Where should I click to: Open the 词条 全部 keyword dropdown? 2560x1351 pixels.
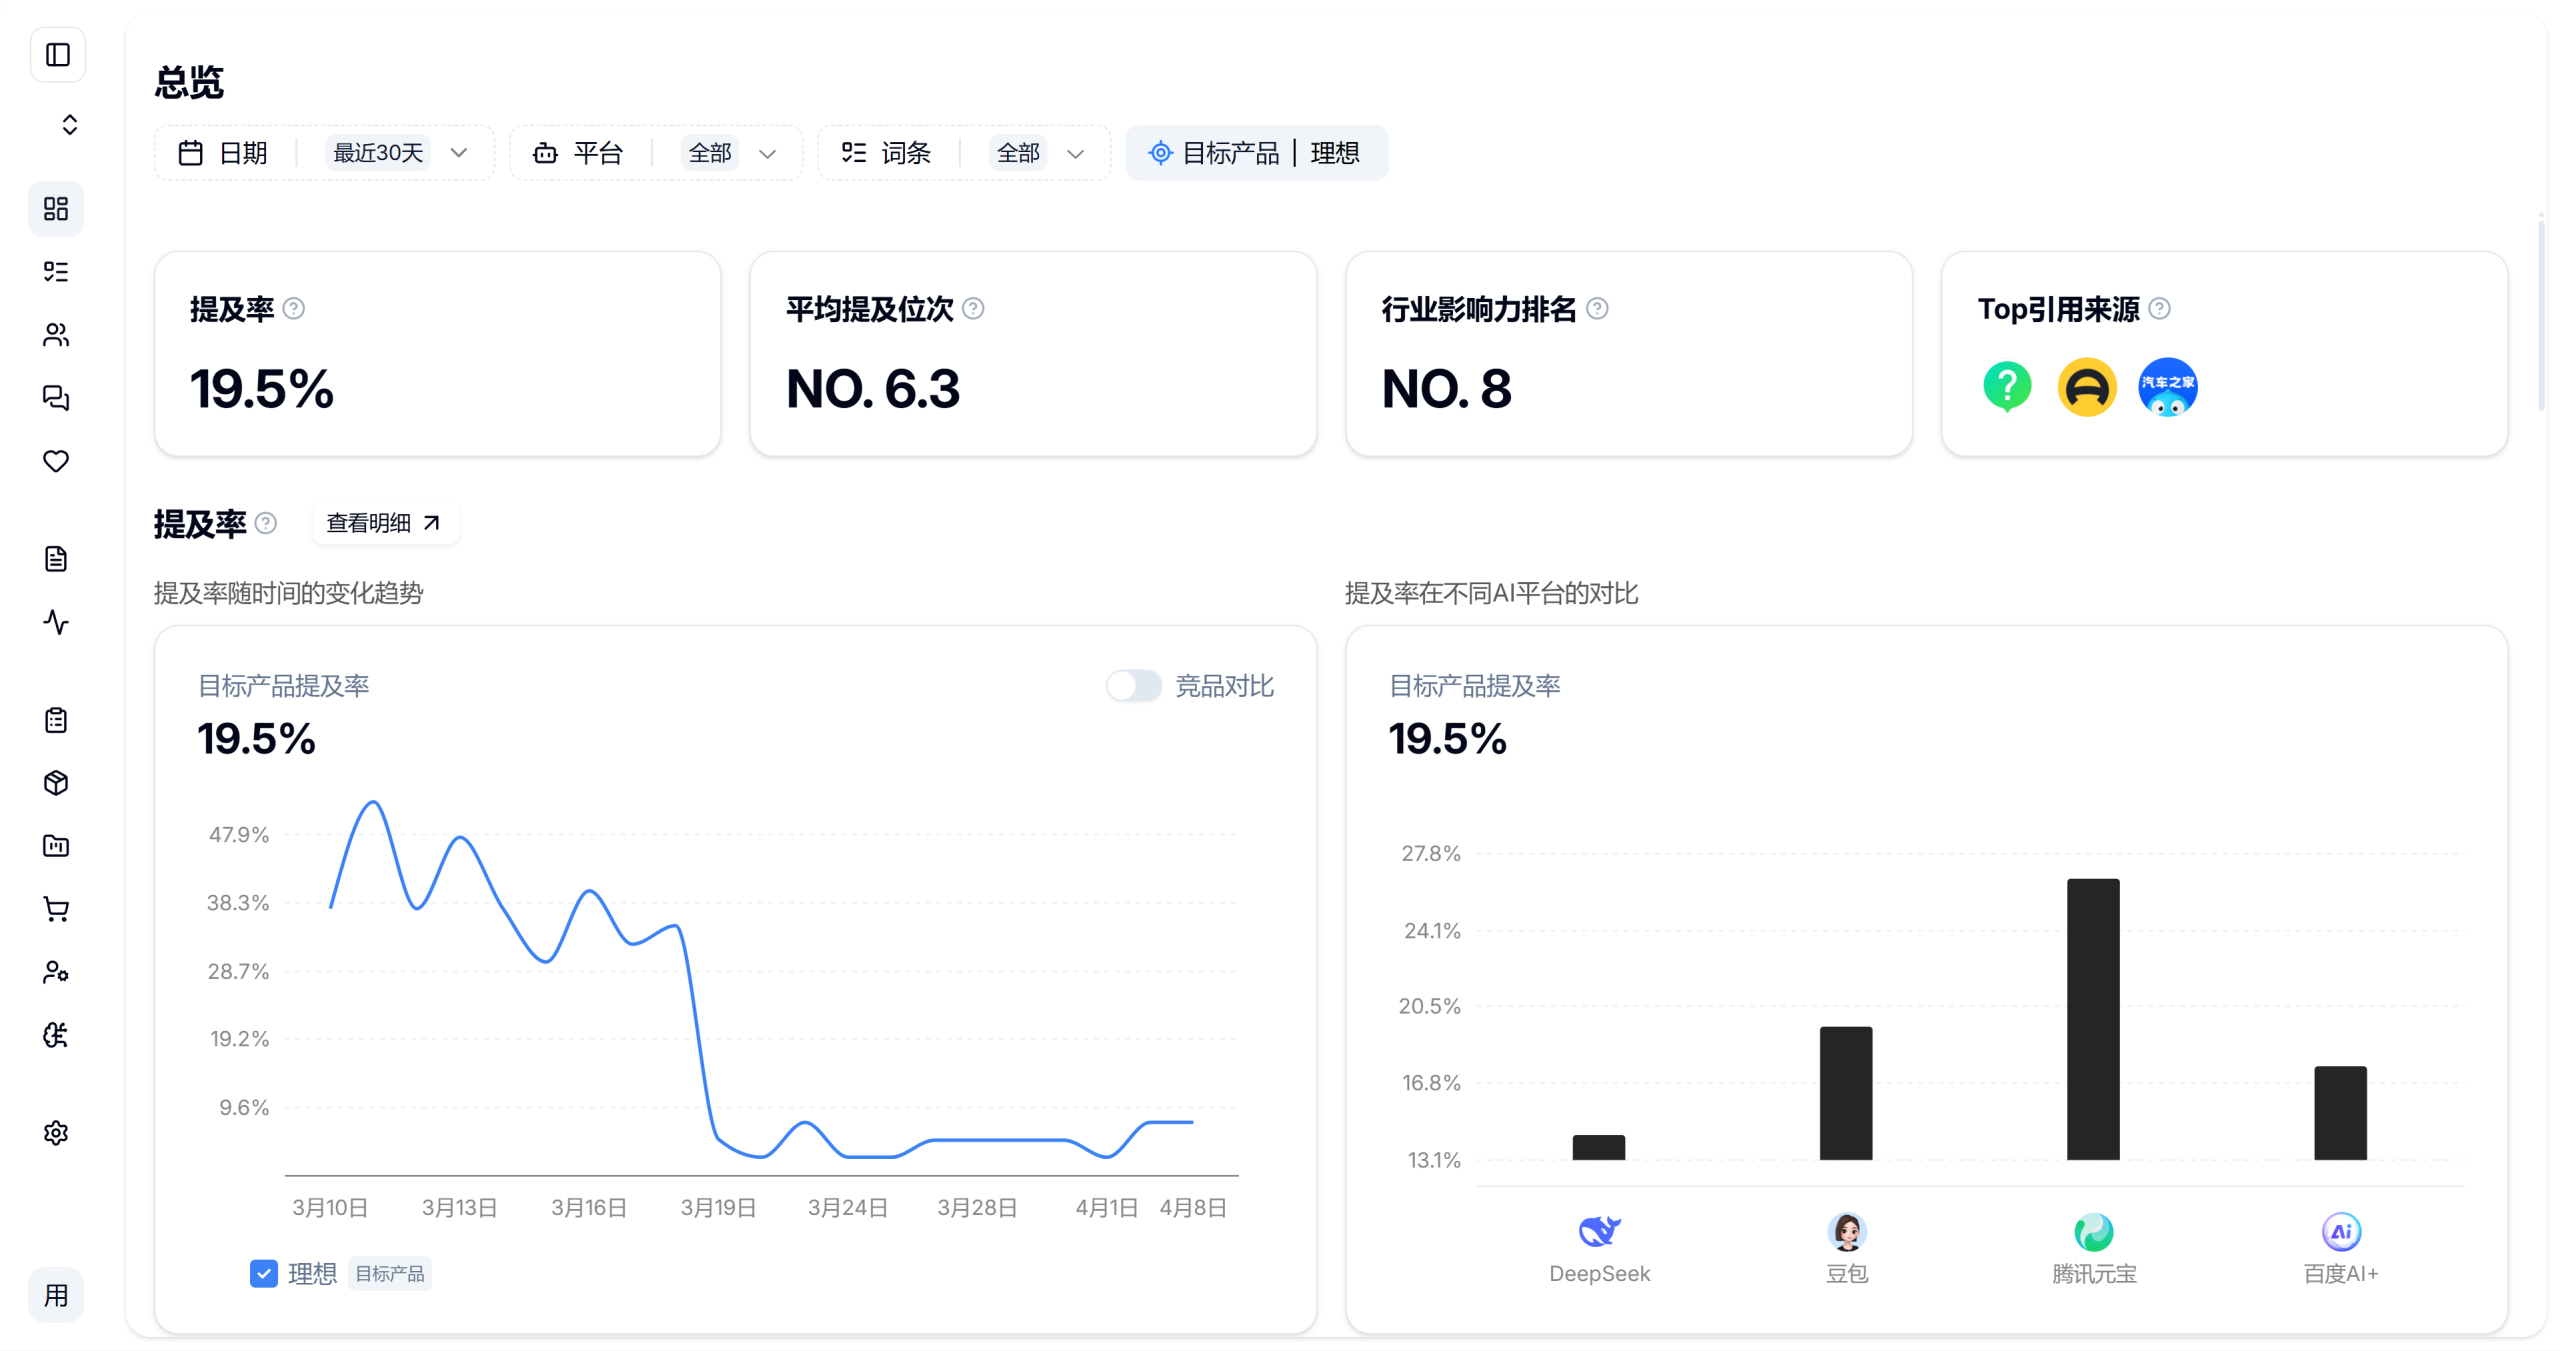pos(1040,152)
